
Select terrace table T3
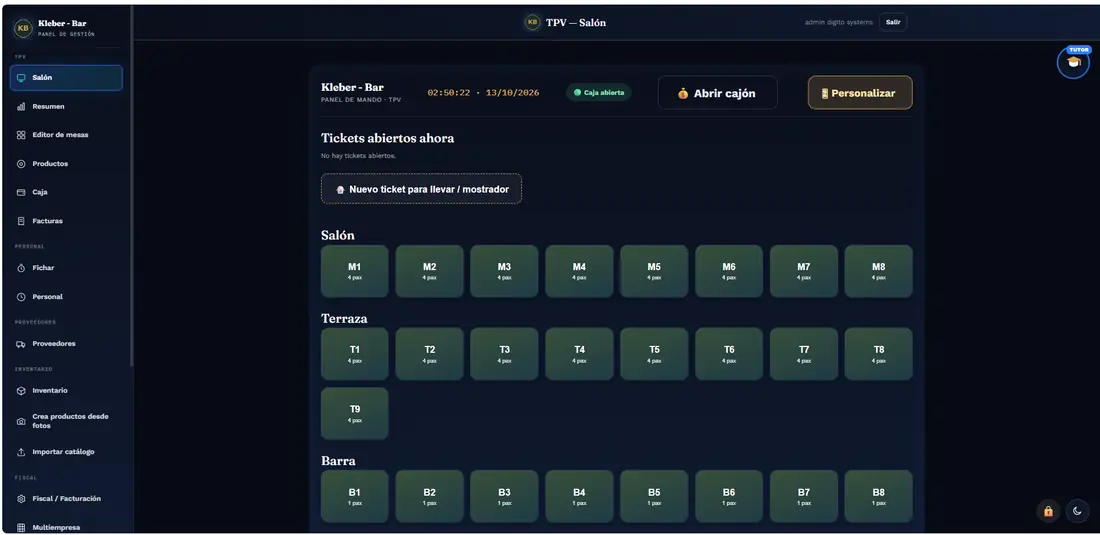pyautogui.click(x=504, y=354)
